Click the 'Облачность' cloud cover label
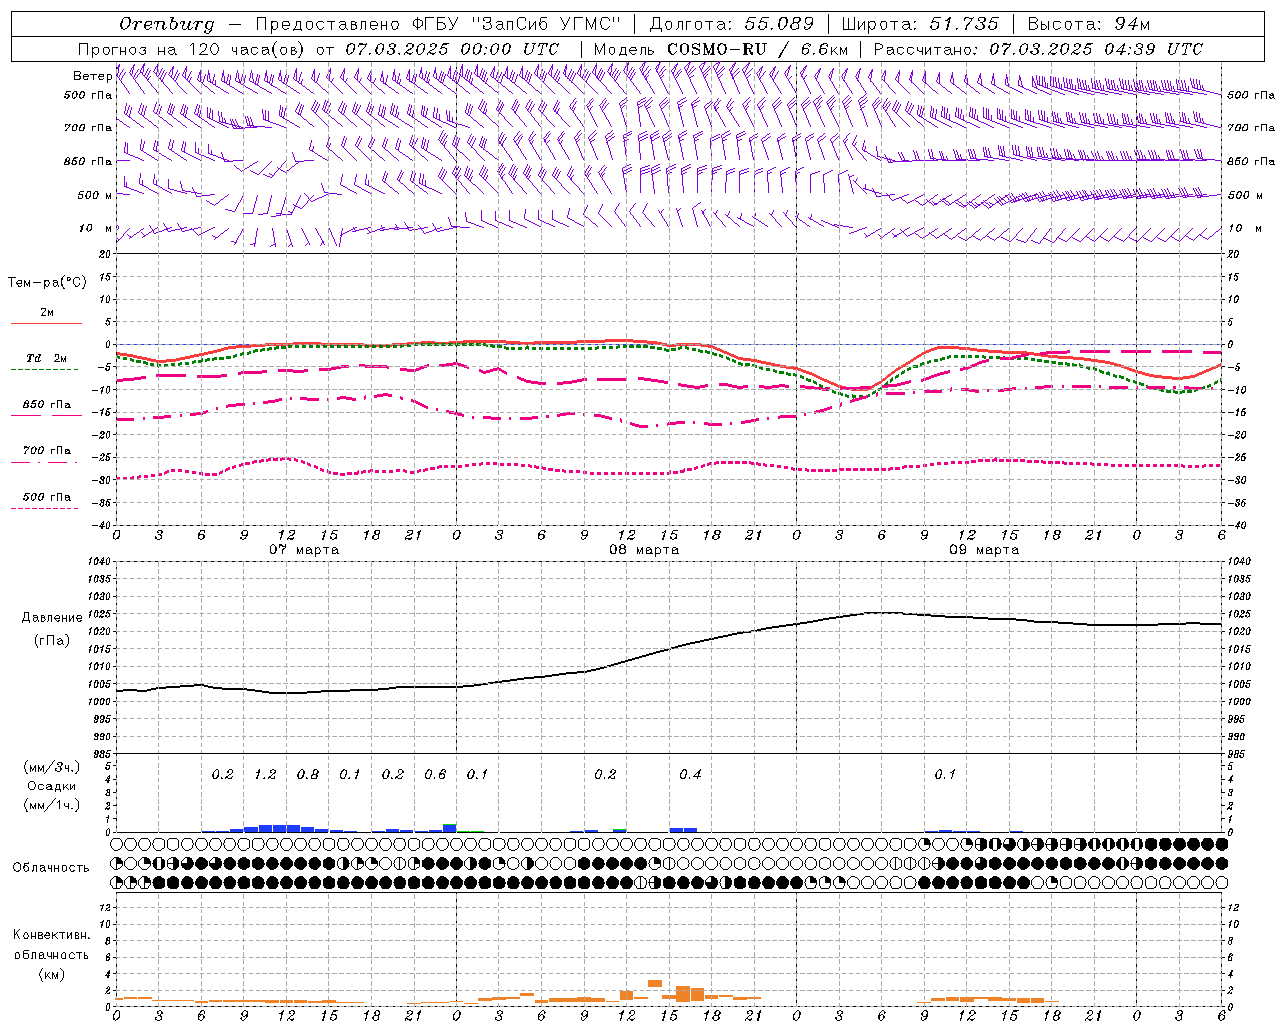Viewport: 1280px width, 1024px height. 51,868
